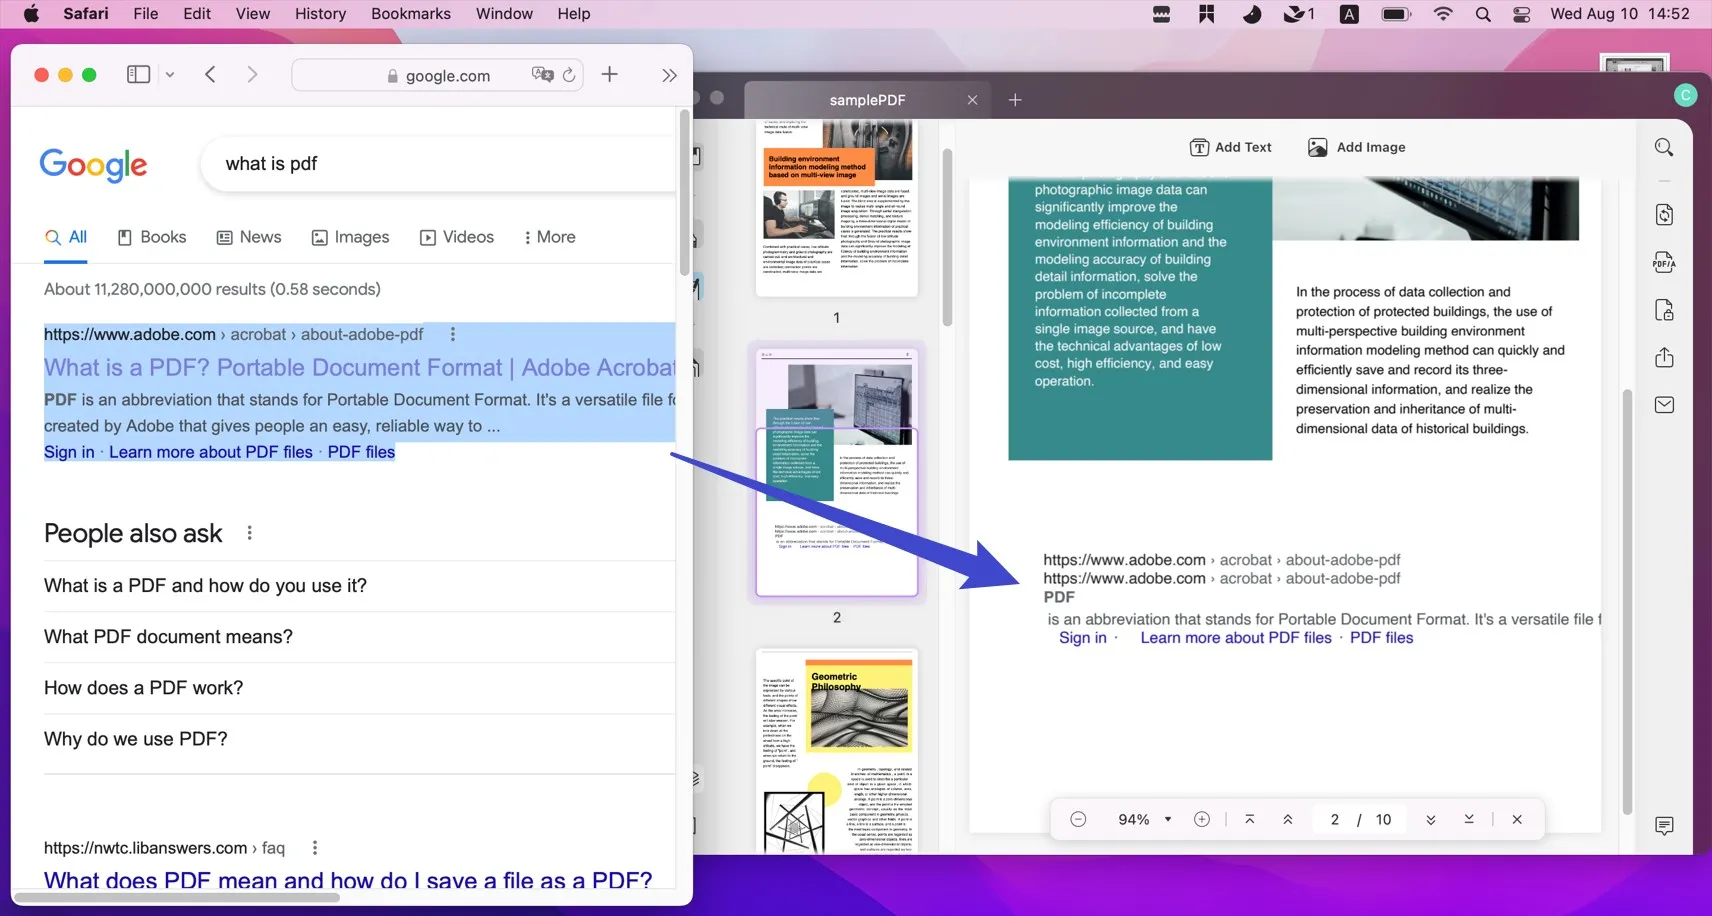Viewport: 1712px width, 916px height.
Task: Open People also ask options menu
Action: 249,533
